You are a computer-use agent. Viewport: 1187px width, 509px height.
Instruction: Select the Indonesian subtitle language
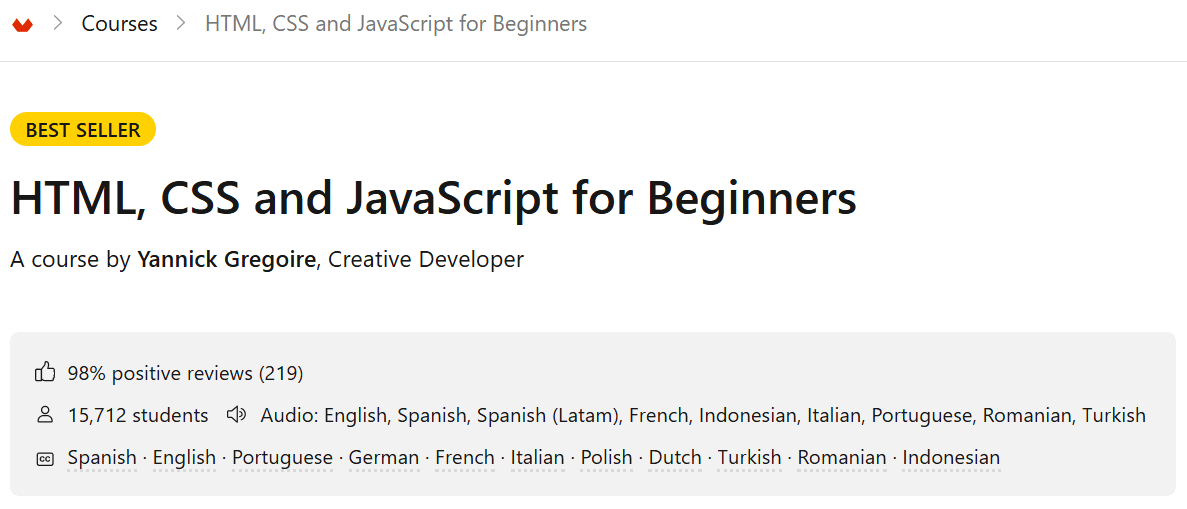point(952,457)
